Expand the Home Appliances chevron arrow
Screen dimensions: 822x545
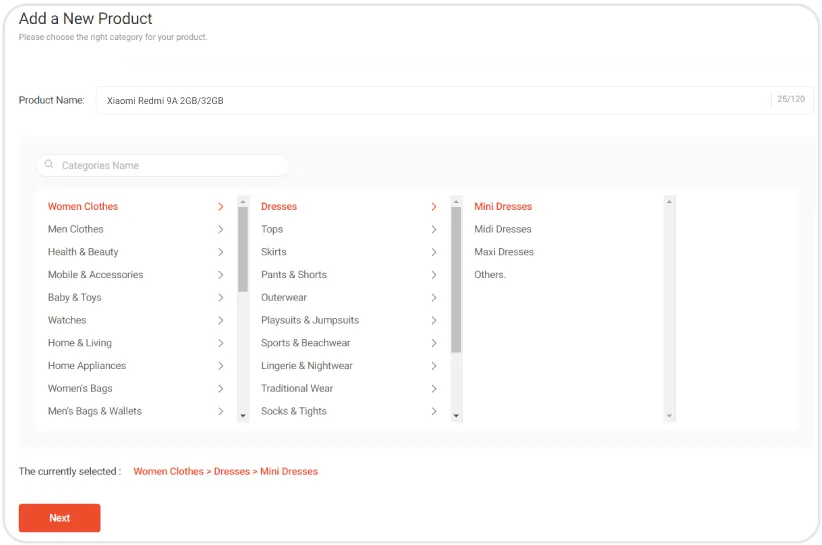tap(220, 366)
